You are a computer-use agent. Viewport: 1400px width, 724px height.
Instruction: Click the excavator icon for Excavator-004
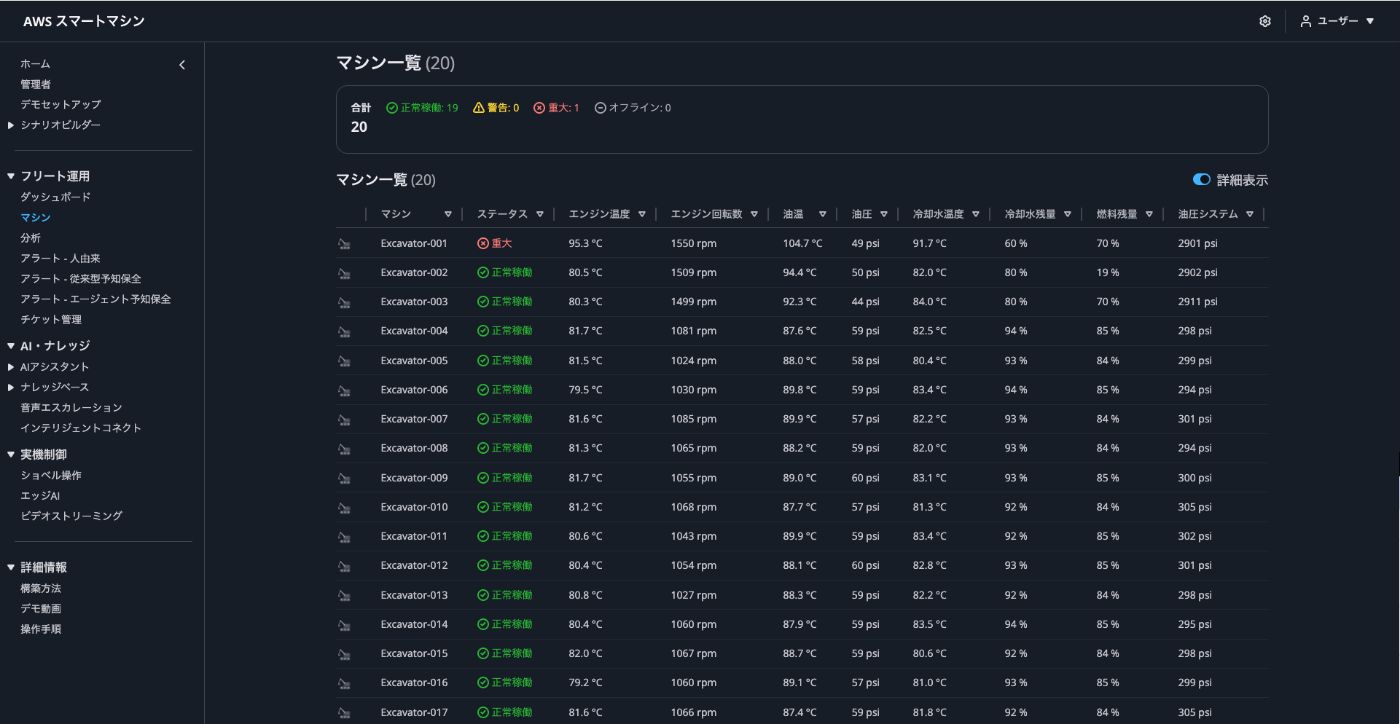pyautogui.click(x=344, y=332)
